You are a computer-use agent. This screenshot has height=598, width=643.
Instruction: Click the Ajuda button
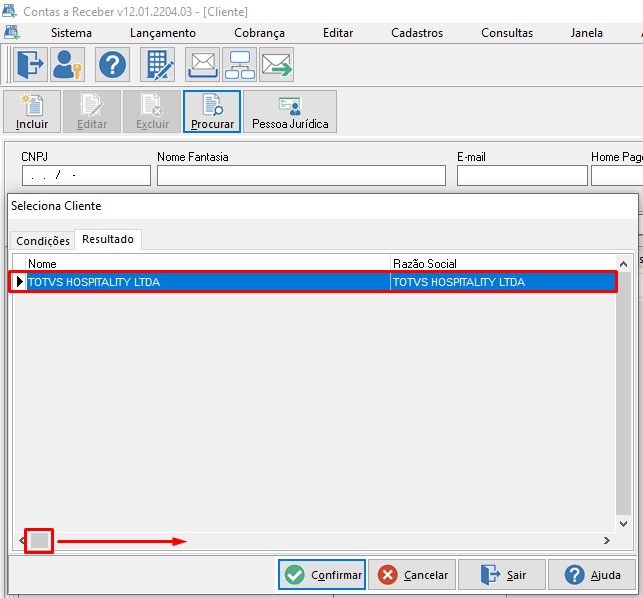tap(592, 575)
